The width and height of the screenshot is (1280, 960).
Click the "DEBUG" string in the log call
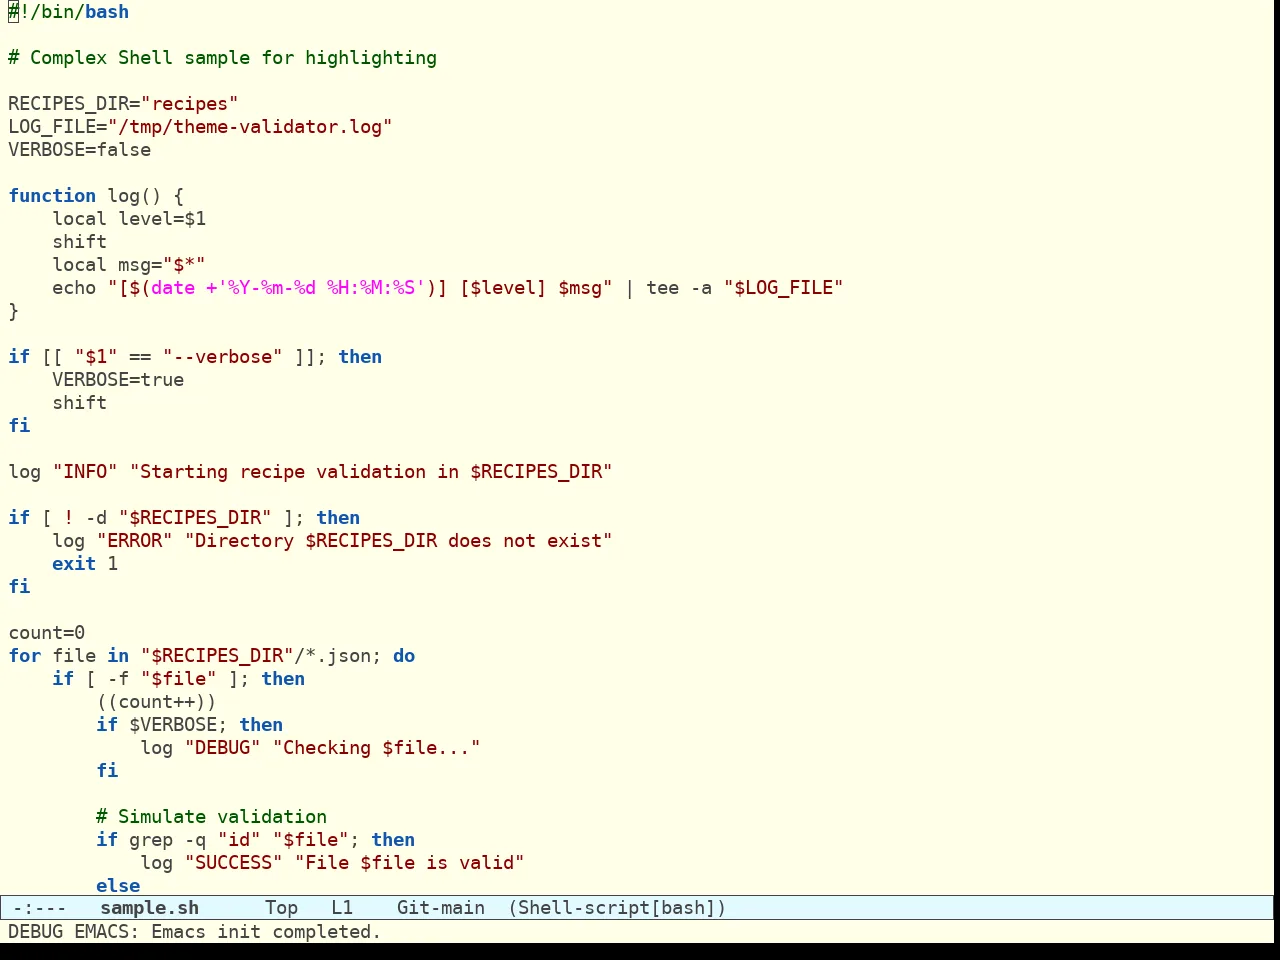(223, 748)
